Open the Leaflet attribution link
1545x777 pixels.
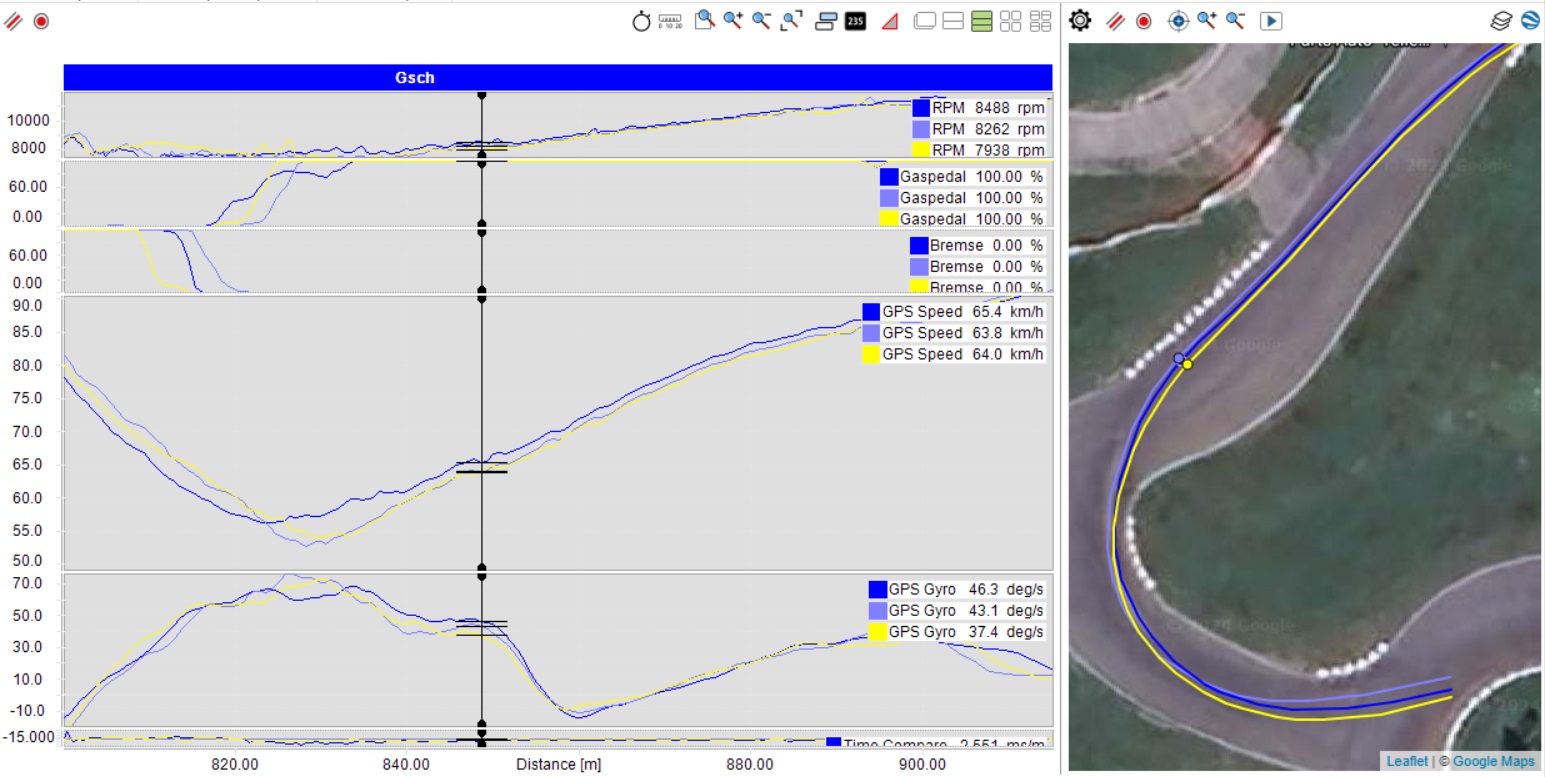pos(1407,762)
